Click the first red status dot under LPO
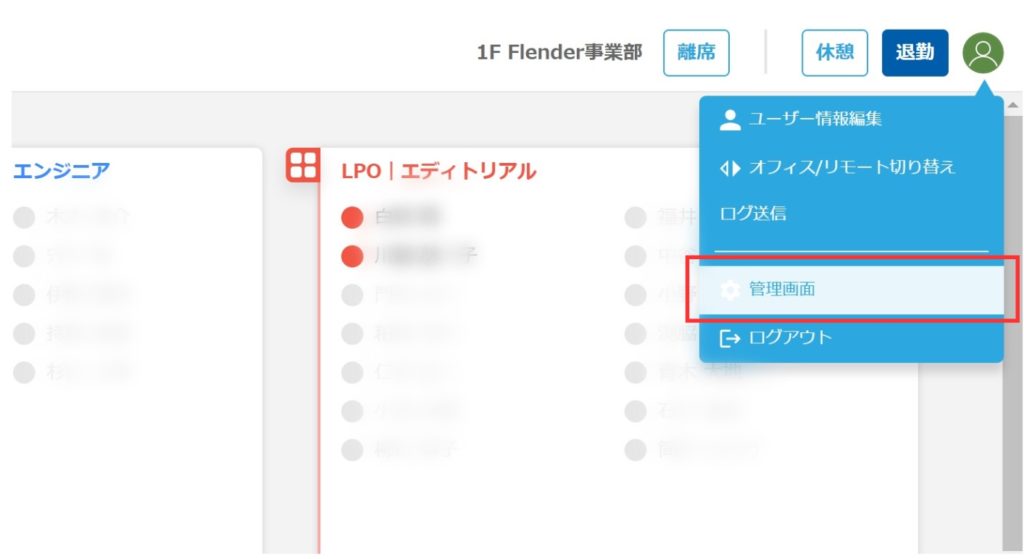This screenshot has width=1024, height=559. tap(352, 218)
